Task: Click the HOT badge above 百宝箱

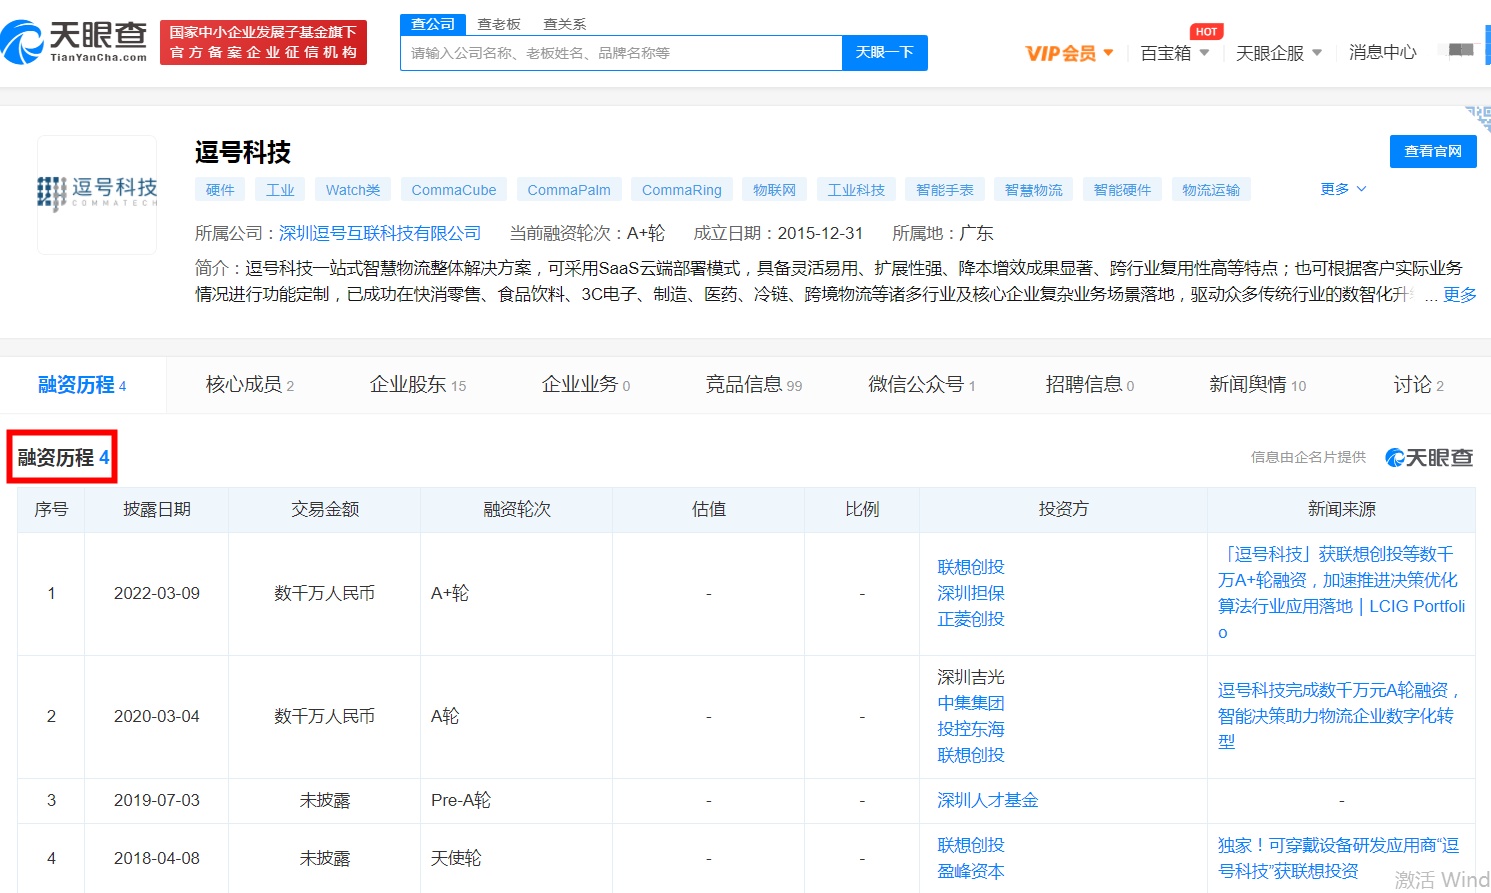Action: [x=1206, y=31]
